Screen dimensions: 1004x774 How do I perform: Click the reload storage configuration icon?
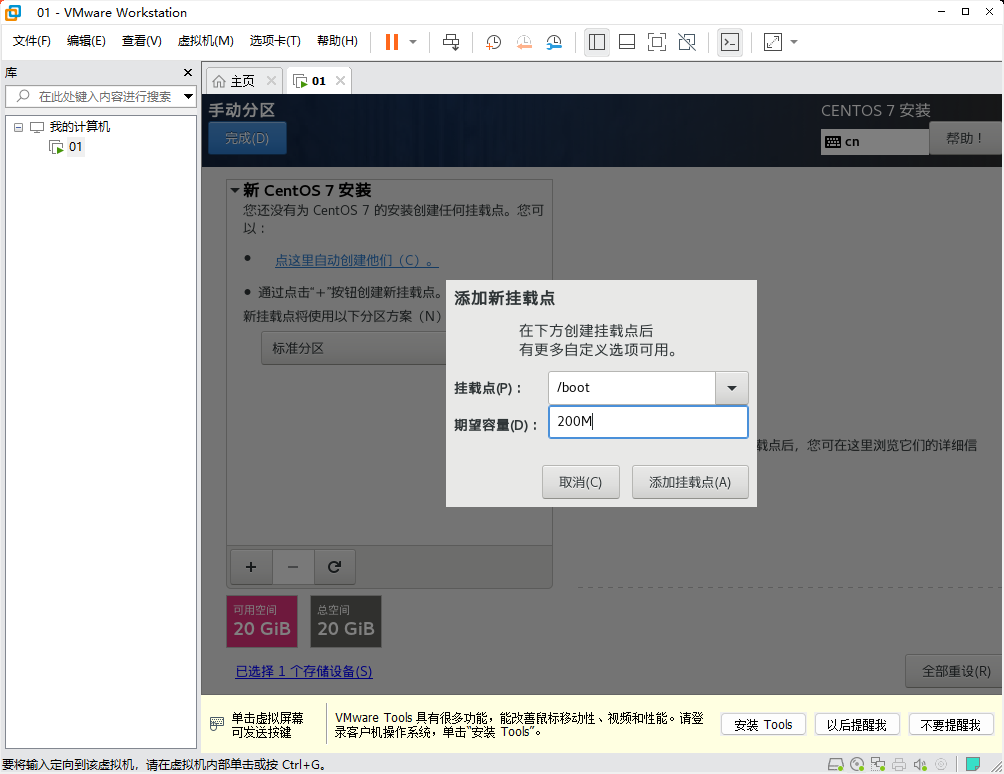click(334, 567)
